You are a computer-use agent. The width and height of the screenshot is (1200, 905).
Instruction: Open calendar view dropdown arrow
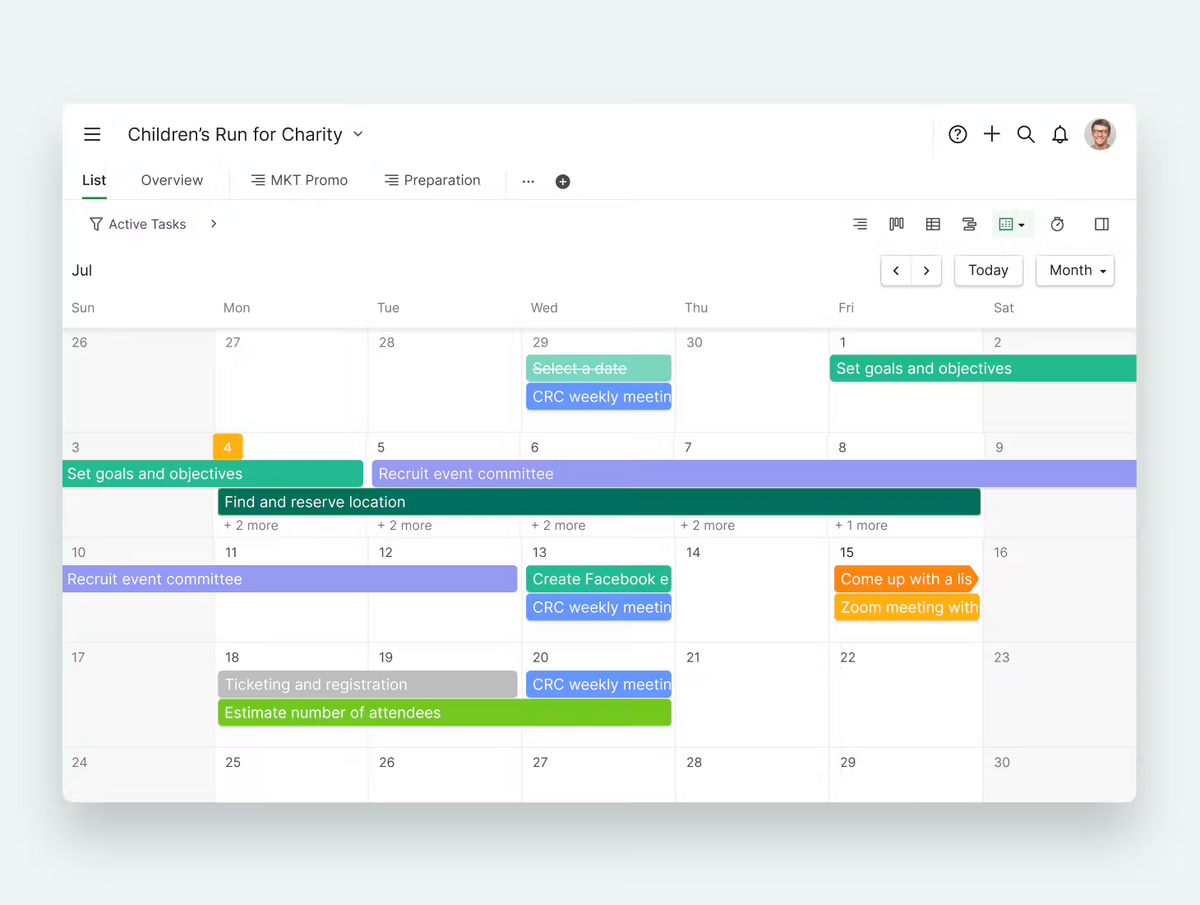pos(1021,225)
